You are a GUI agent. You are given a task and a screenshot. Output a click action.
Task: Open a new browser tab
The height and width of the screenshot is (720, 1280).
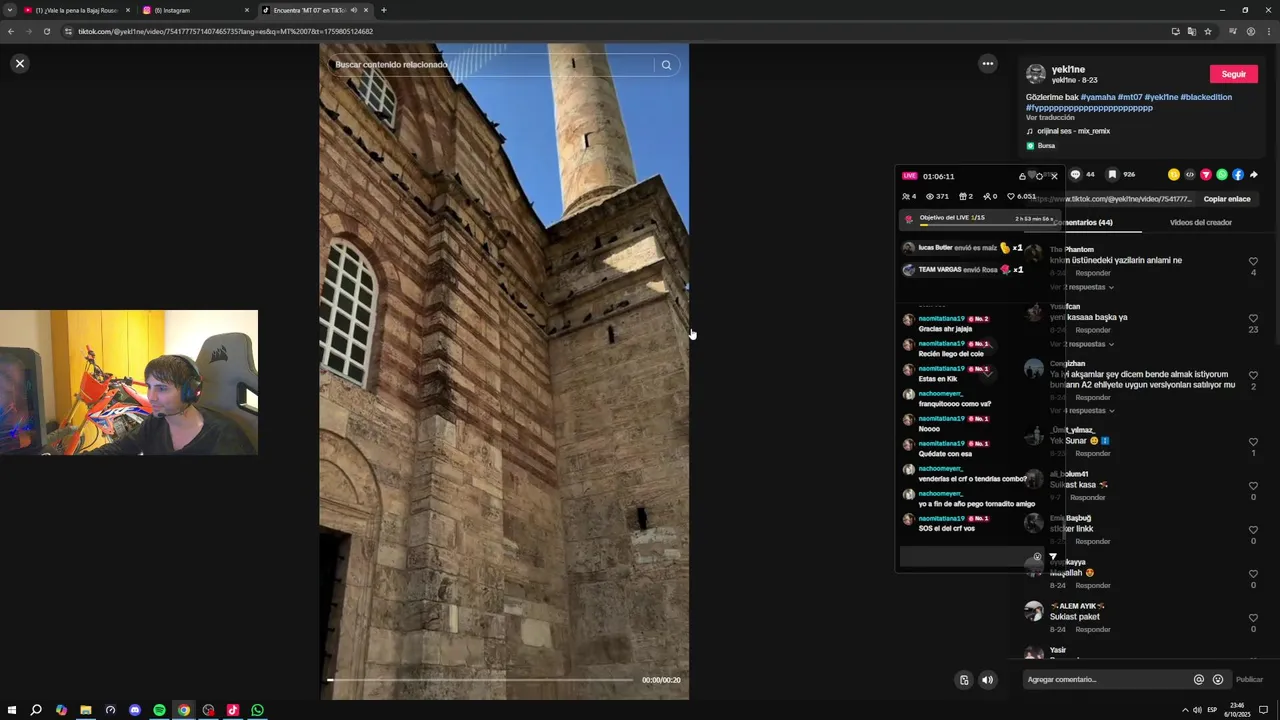383,10
